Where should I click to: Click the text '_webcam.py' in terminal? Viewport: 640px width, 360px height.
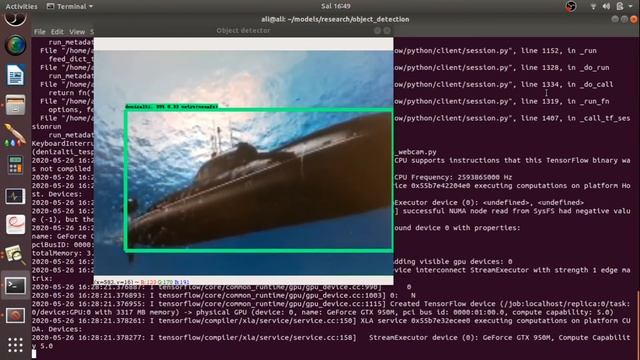click(416, 152)
